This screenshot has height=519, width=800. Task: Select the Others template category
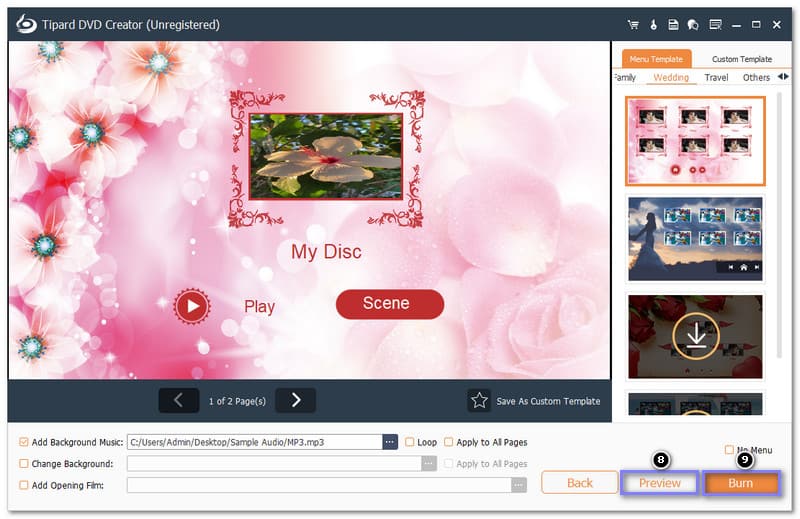pos(756,78)
